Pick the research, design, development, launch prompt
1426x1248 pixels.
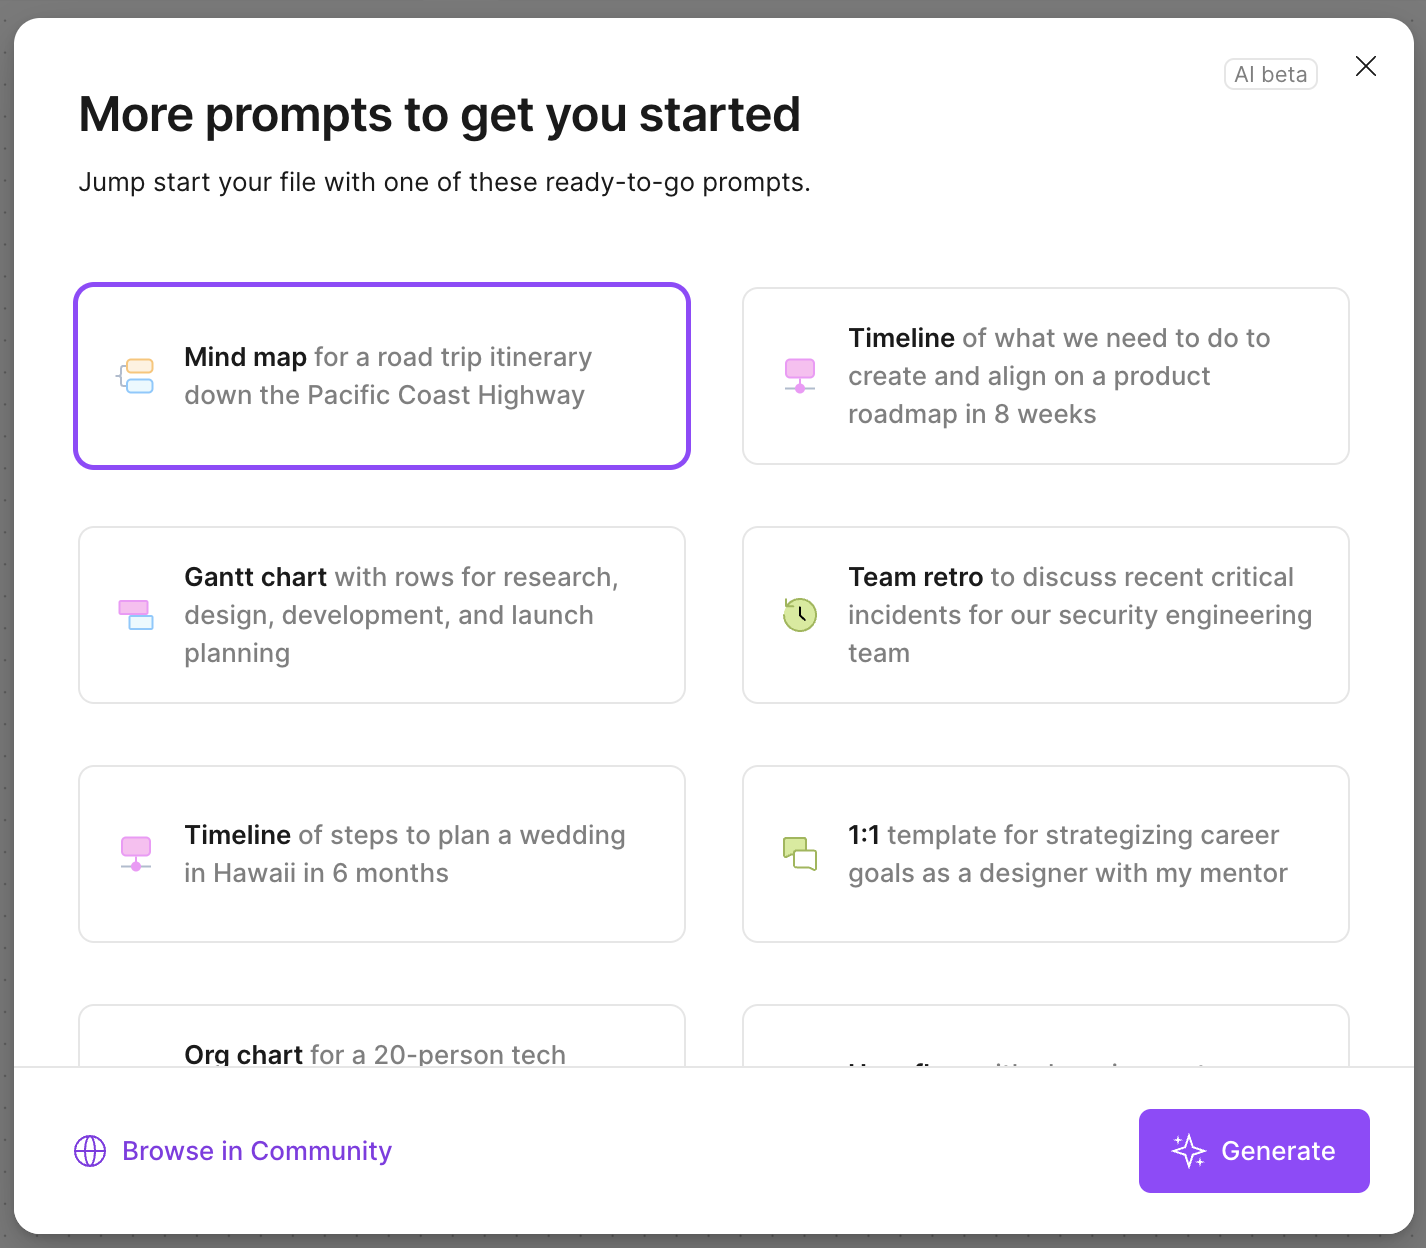pyautogui.click(x=400, y=615)
